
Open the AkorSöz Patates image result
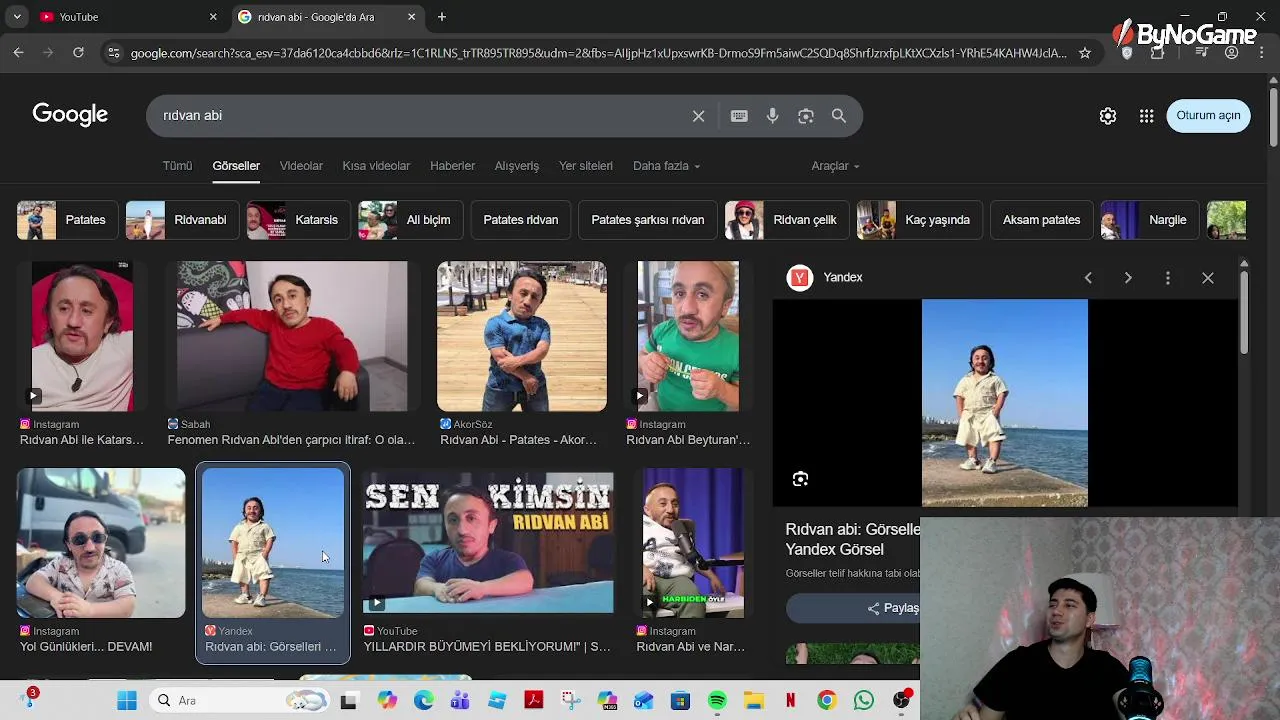click(521, 336)
